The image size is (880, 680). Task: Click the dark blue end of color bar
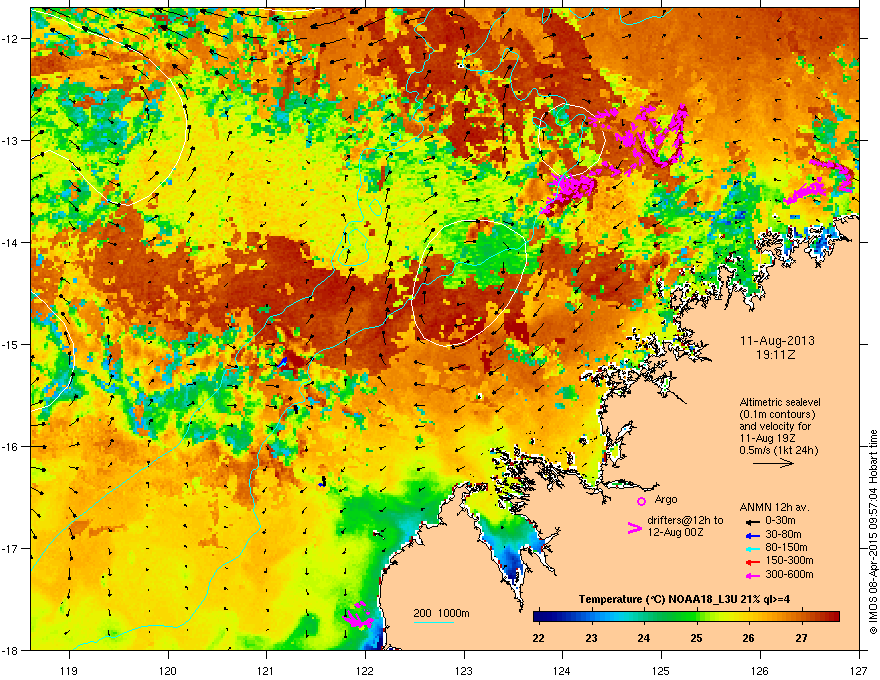[x=539, y=616]
